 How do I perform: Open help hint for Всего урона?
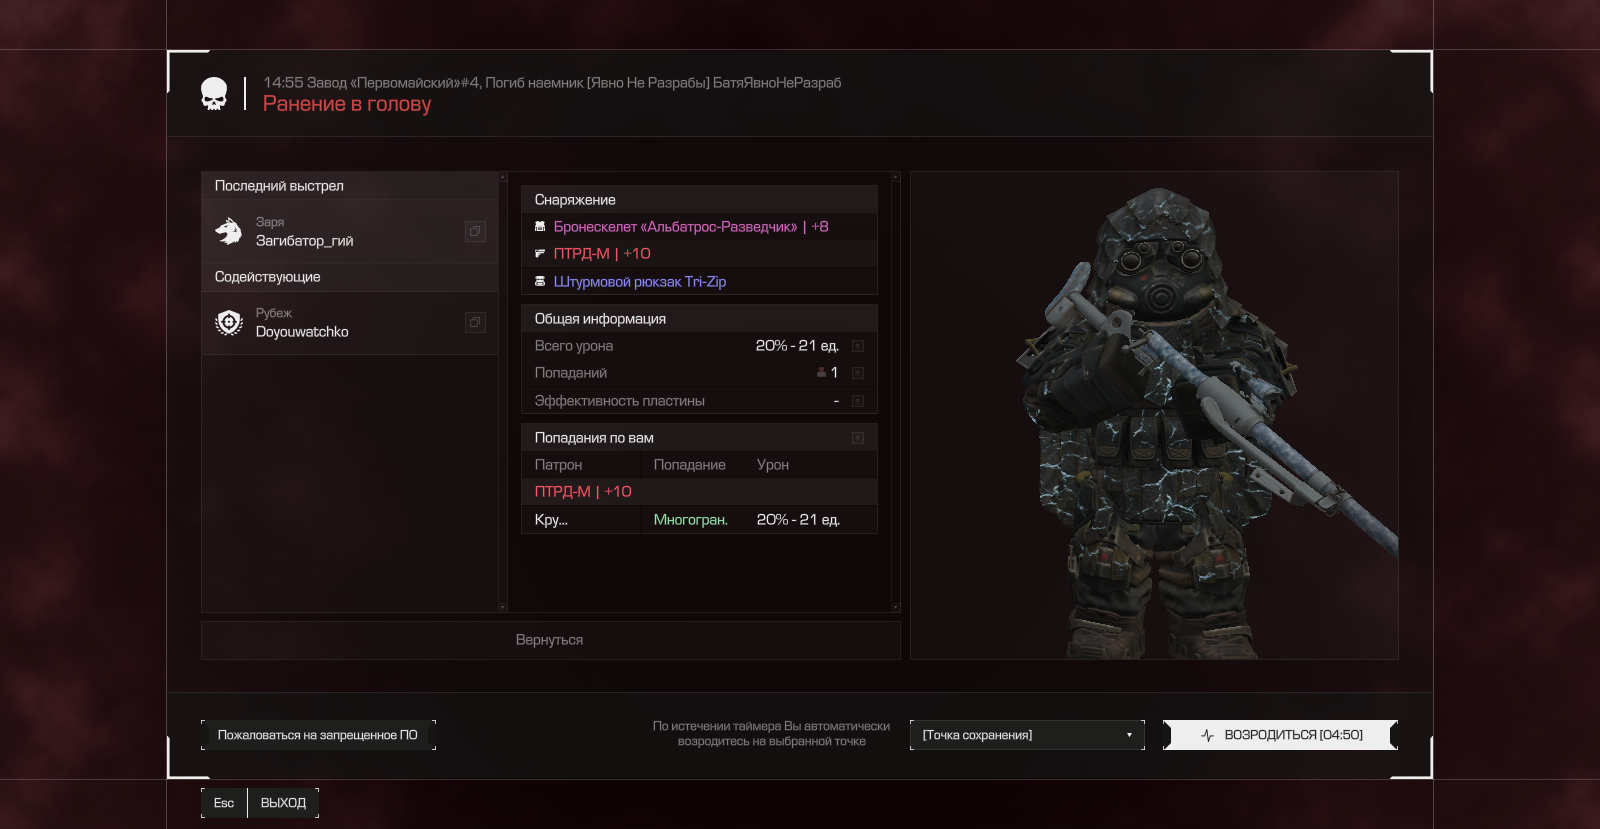tap(857, 346)
